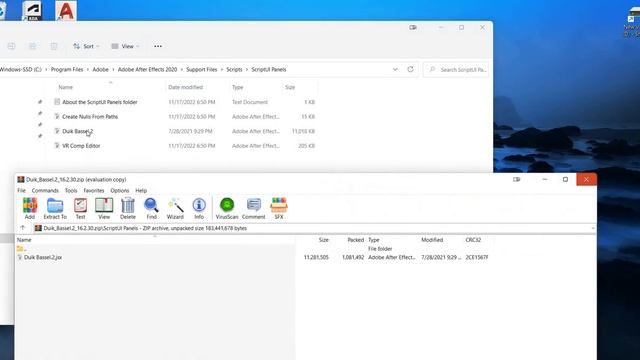
Task: Click the SFX toolbar icon
Action: (x=279, y=209)
